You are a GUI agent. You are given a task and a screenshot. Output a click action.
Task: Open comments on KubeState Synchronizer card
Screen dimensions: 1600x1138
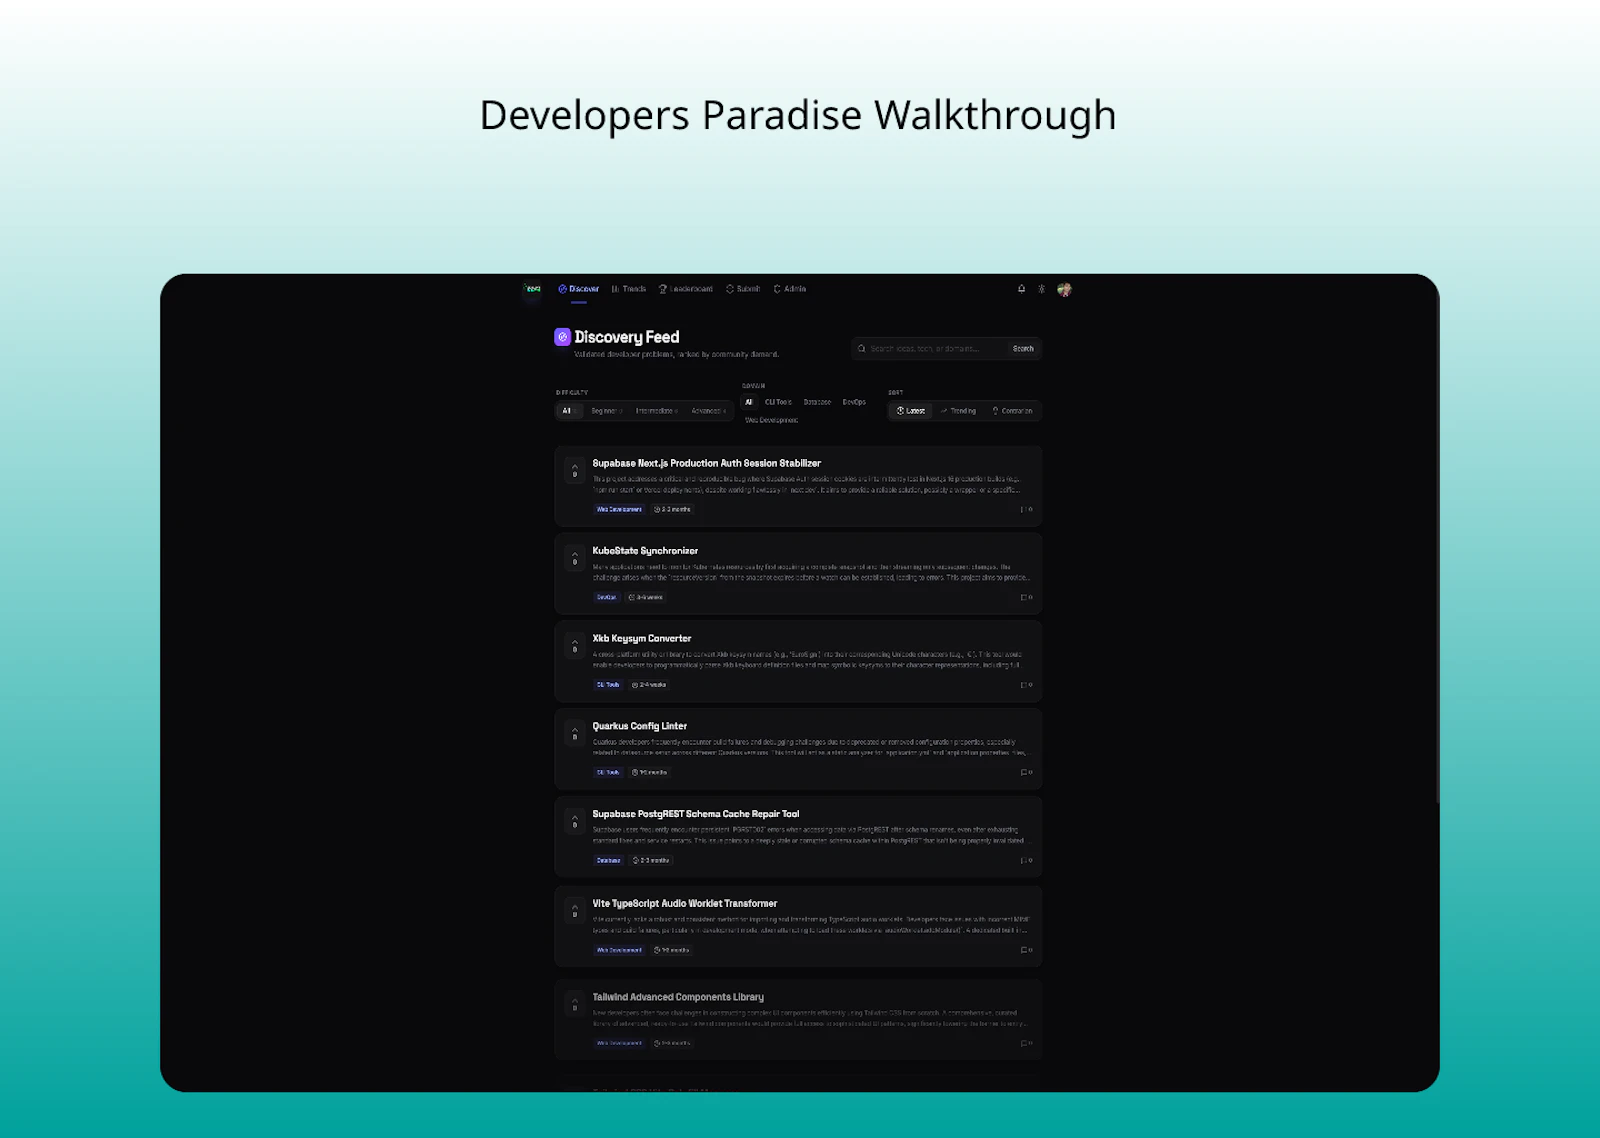[1026, 597]
